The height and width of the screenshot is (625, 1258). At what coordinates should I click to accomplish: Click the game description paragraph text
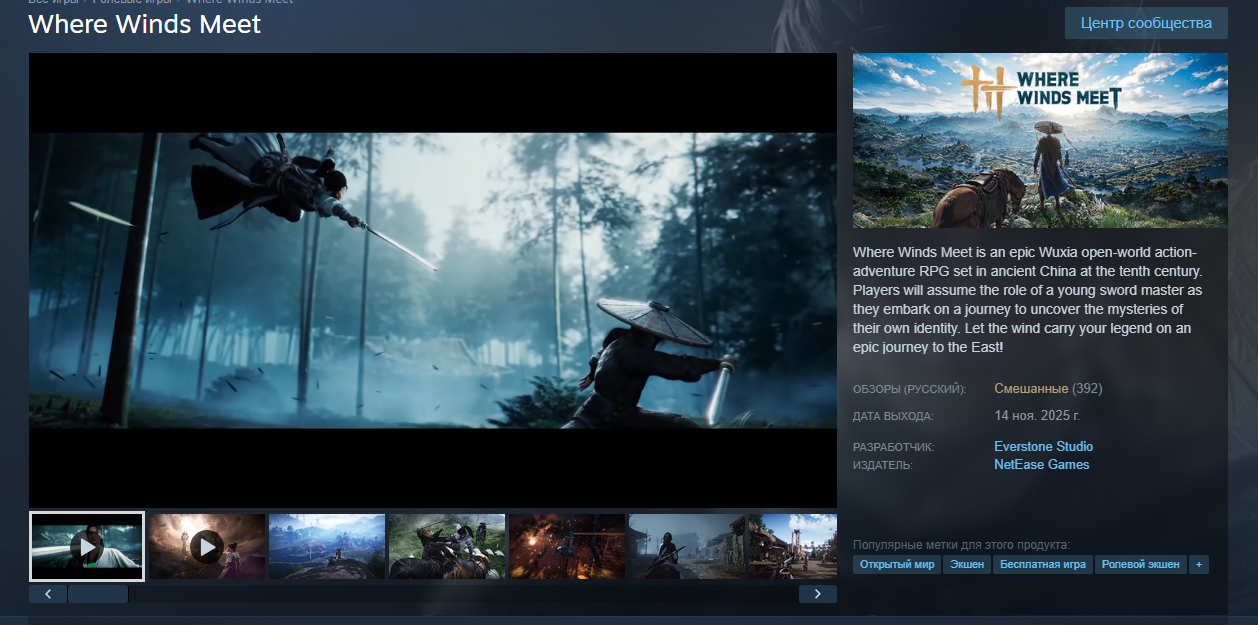point(1030,299)
